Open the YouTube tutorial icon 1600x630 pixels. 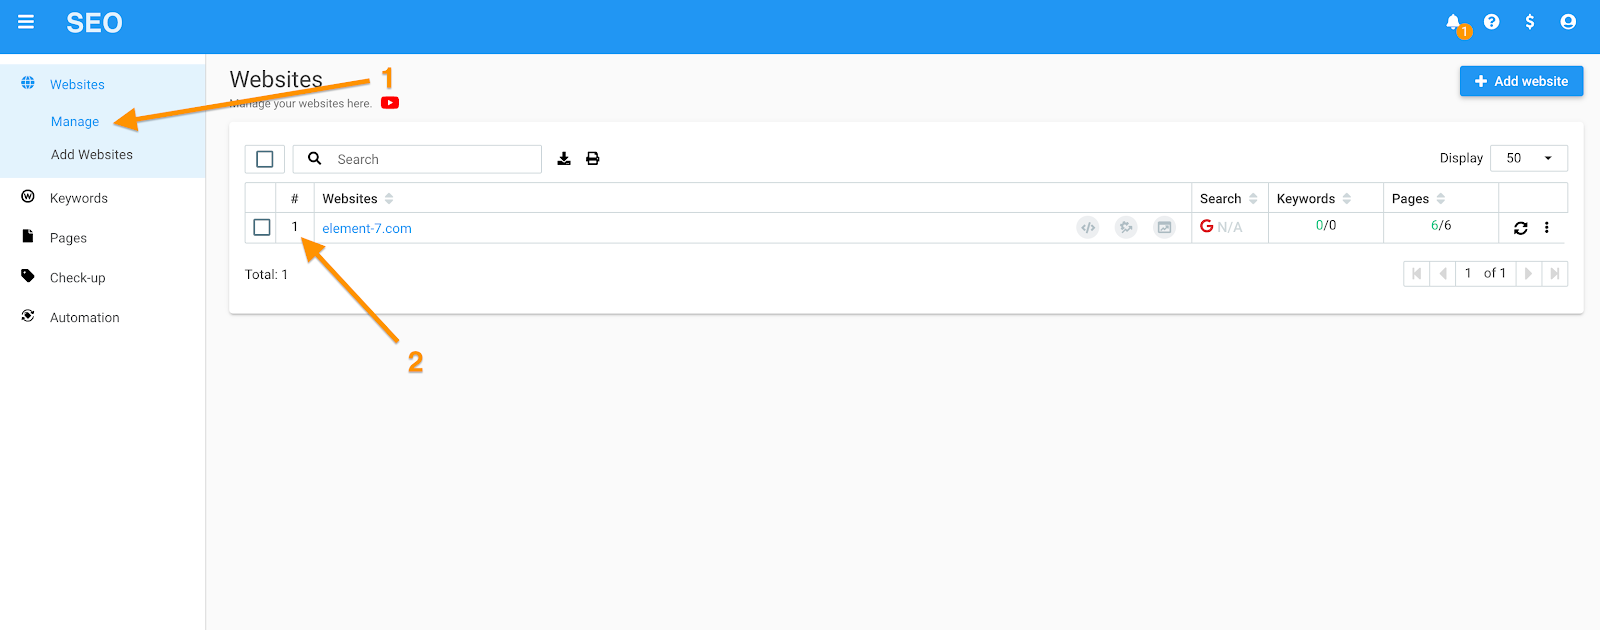click(x=390, y=103)
